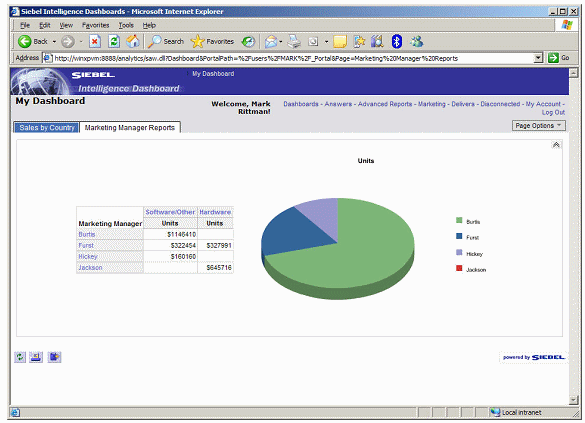585x423 pixels.
Task: Click the browser Back button
Action: coord(33,41)
